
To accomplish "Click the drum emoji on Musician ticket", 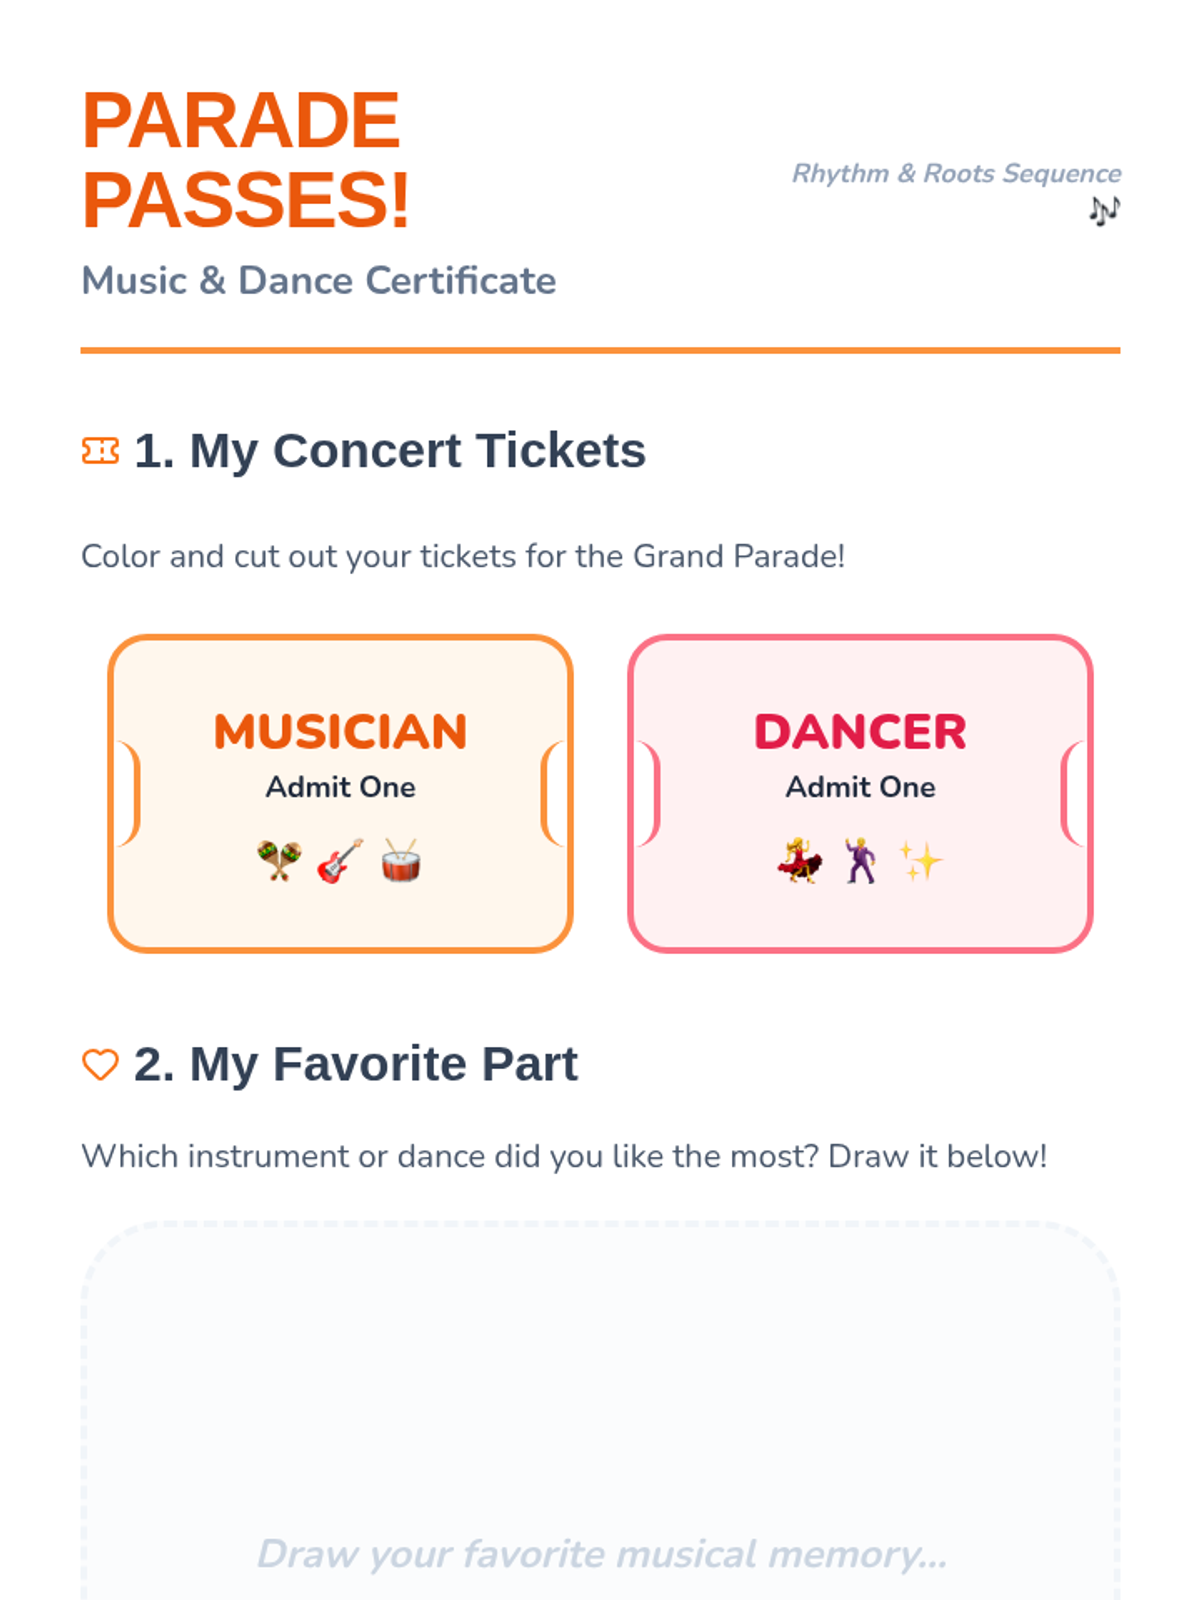I will pyautogui.click(x=401, y=860).
